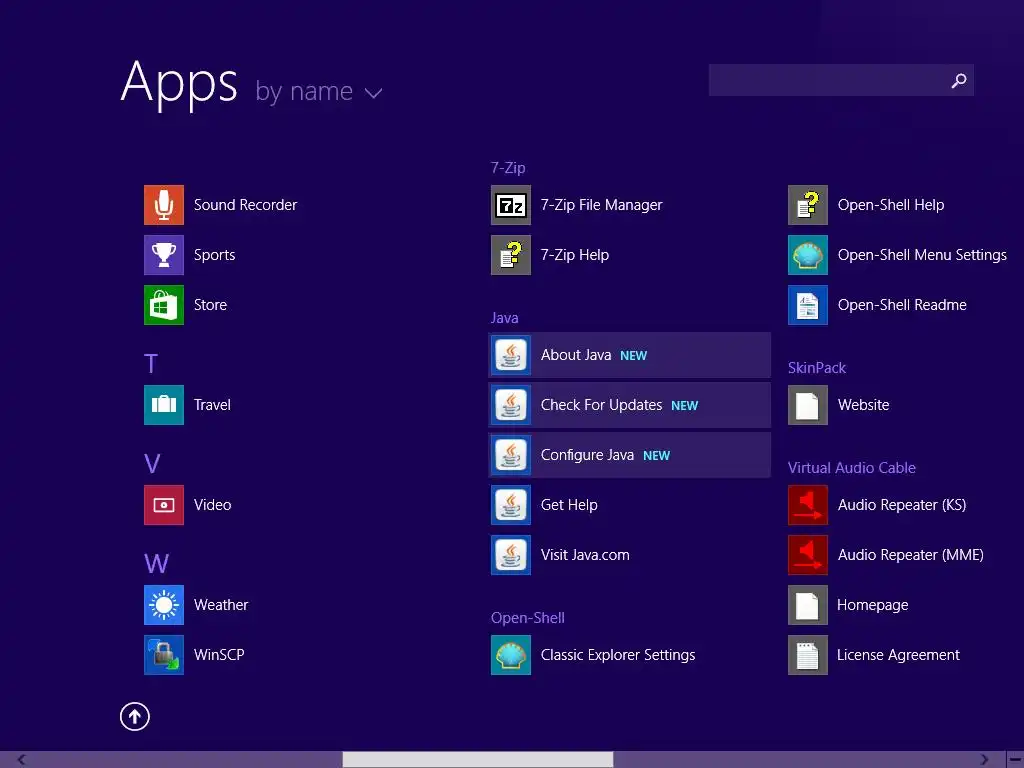1024x768 pixels.
Task: Click the Java Get Help icon
Action: tap(511, 505)
